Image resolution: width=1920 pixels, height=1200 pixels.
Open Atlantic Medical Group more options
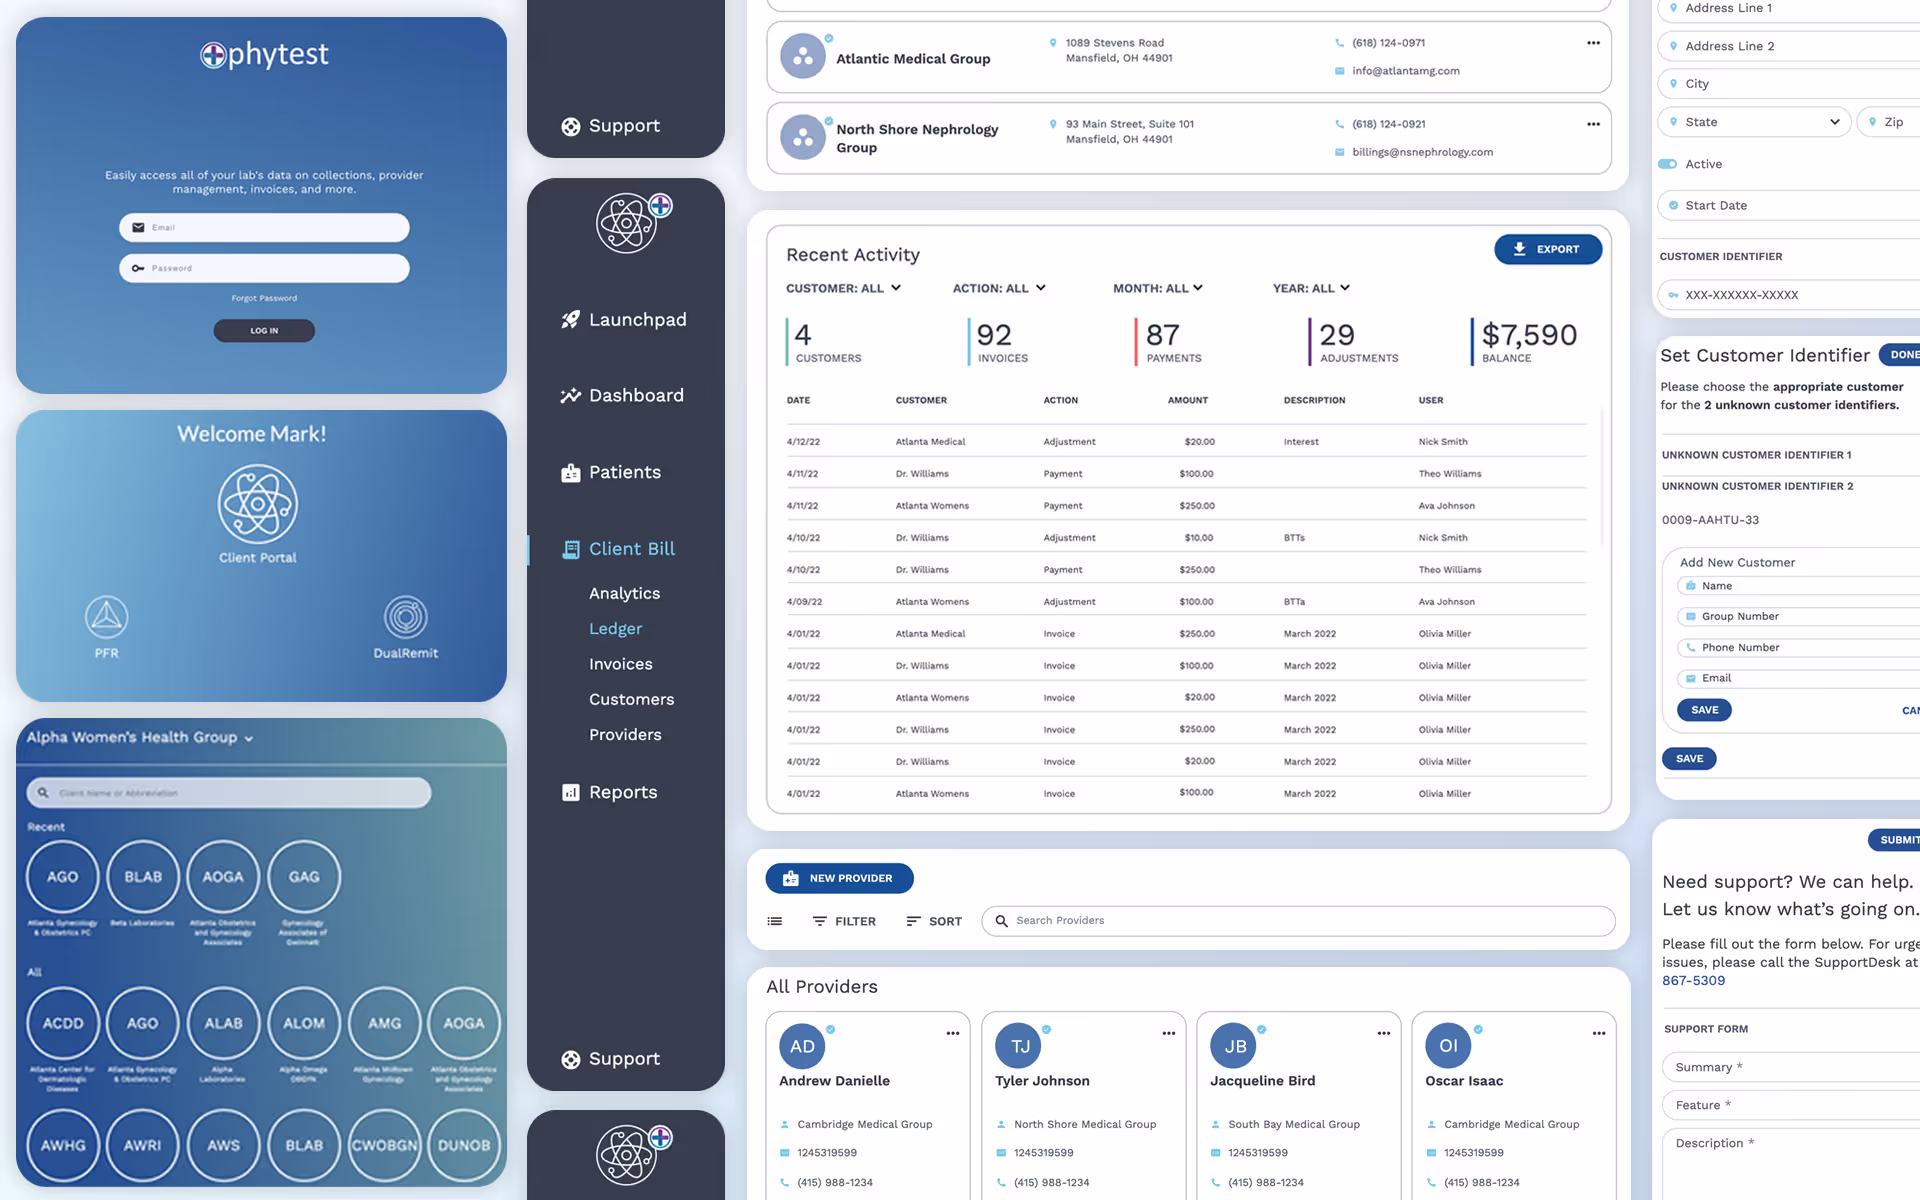click(1593, 43)
